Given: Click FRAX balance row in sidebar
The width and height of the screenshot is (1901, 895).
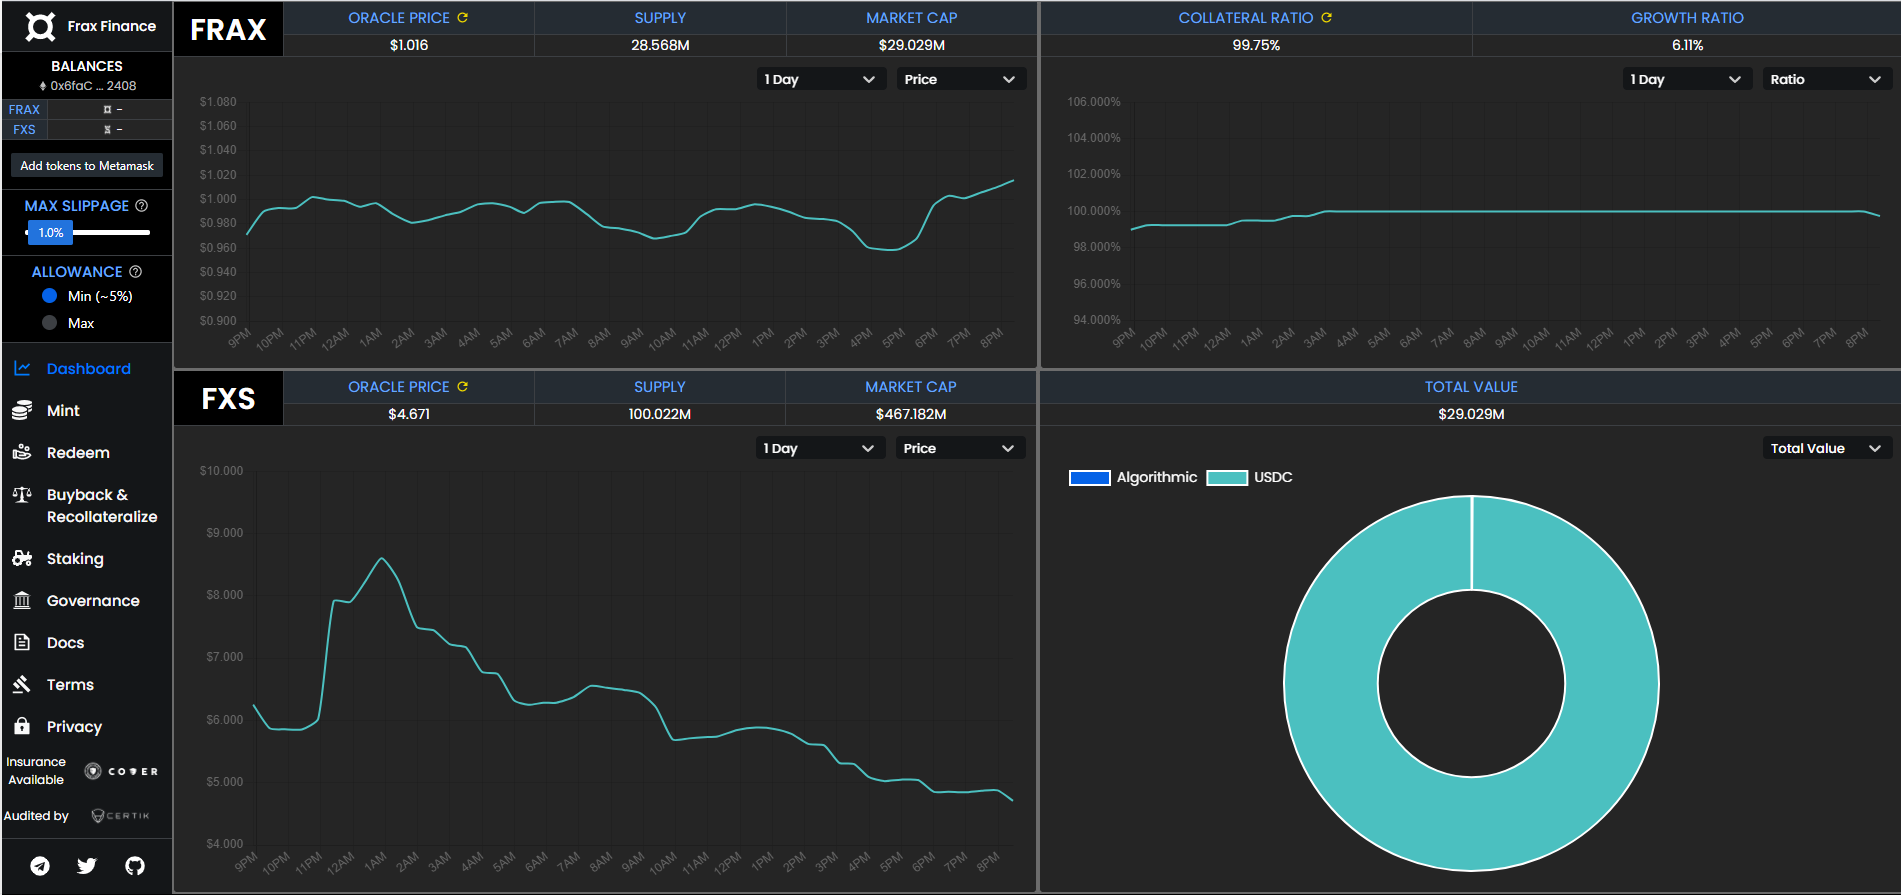Looking at the screenshot, I should pos(87,109).
